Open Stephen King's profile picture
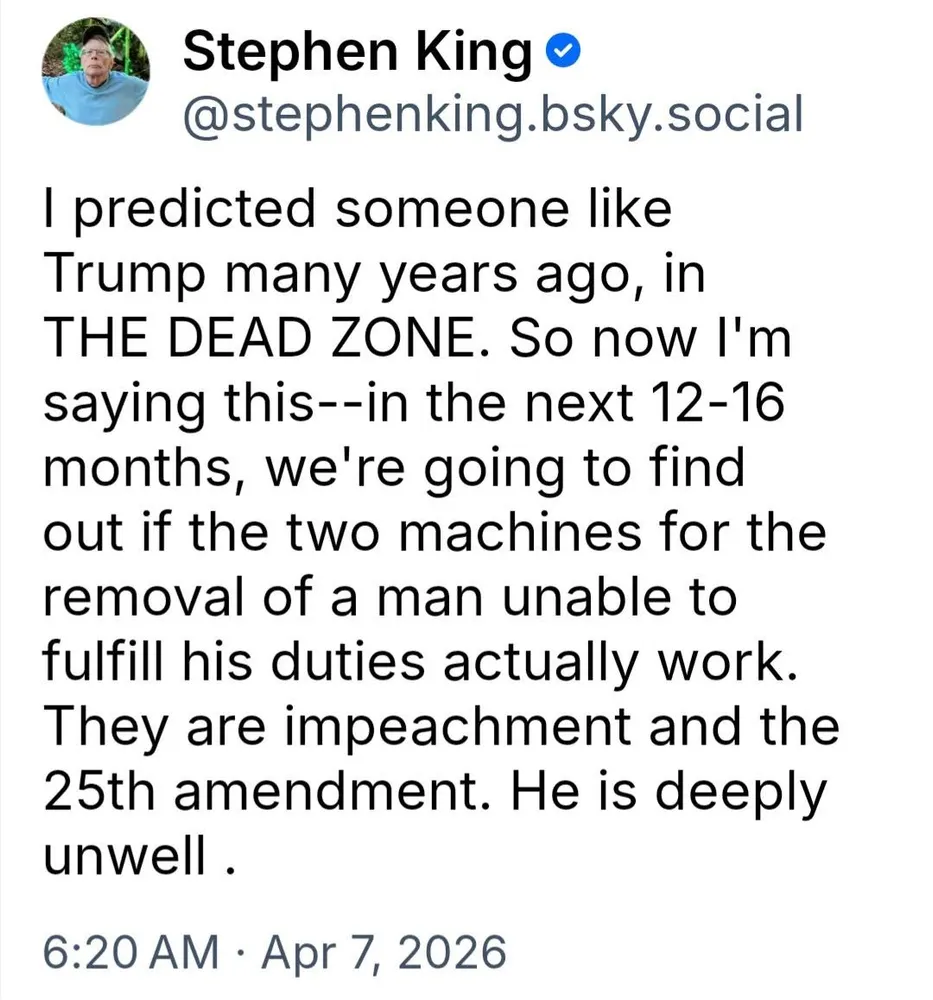Screen dimensions: 933x1000 coord(96,75)
